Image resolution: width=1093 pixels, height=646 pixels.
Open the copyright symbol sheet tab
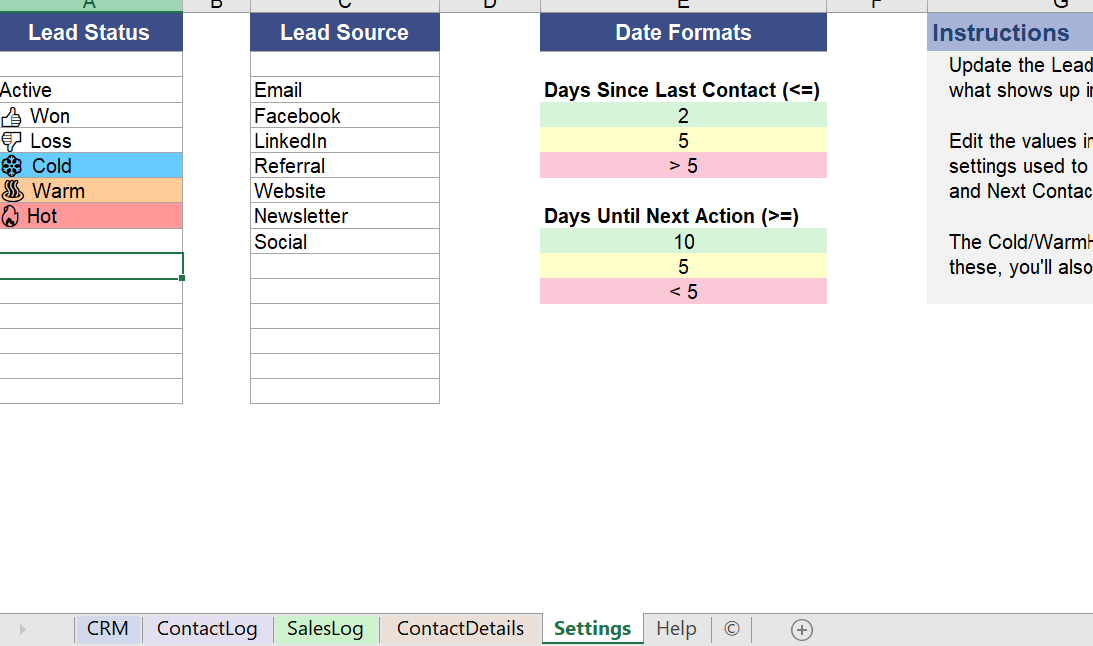(731, 629)
